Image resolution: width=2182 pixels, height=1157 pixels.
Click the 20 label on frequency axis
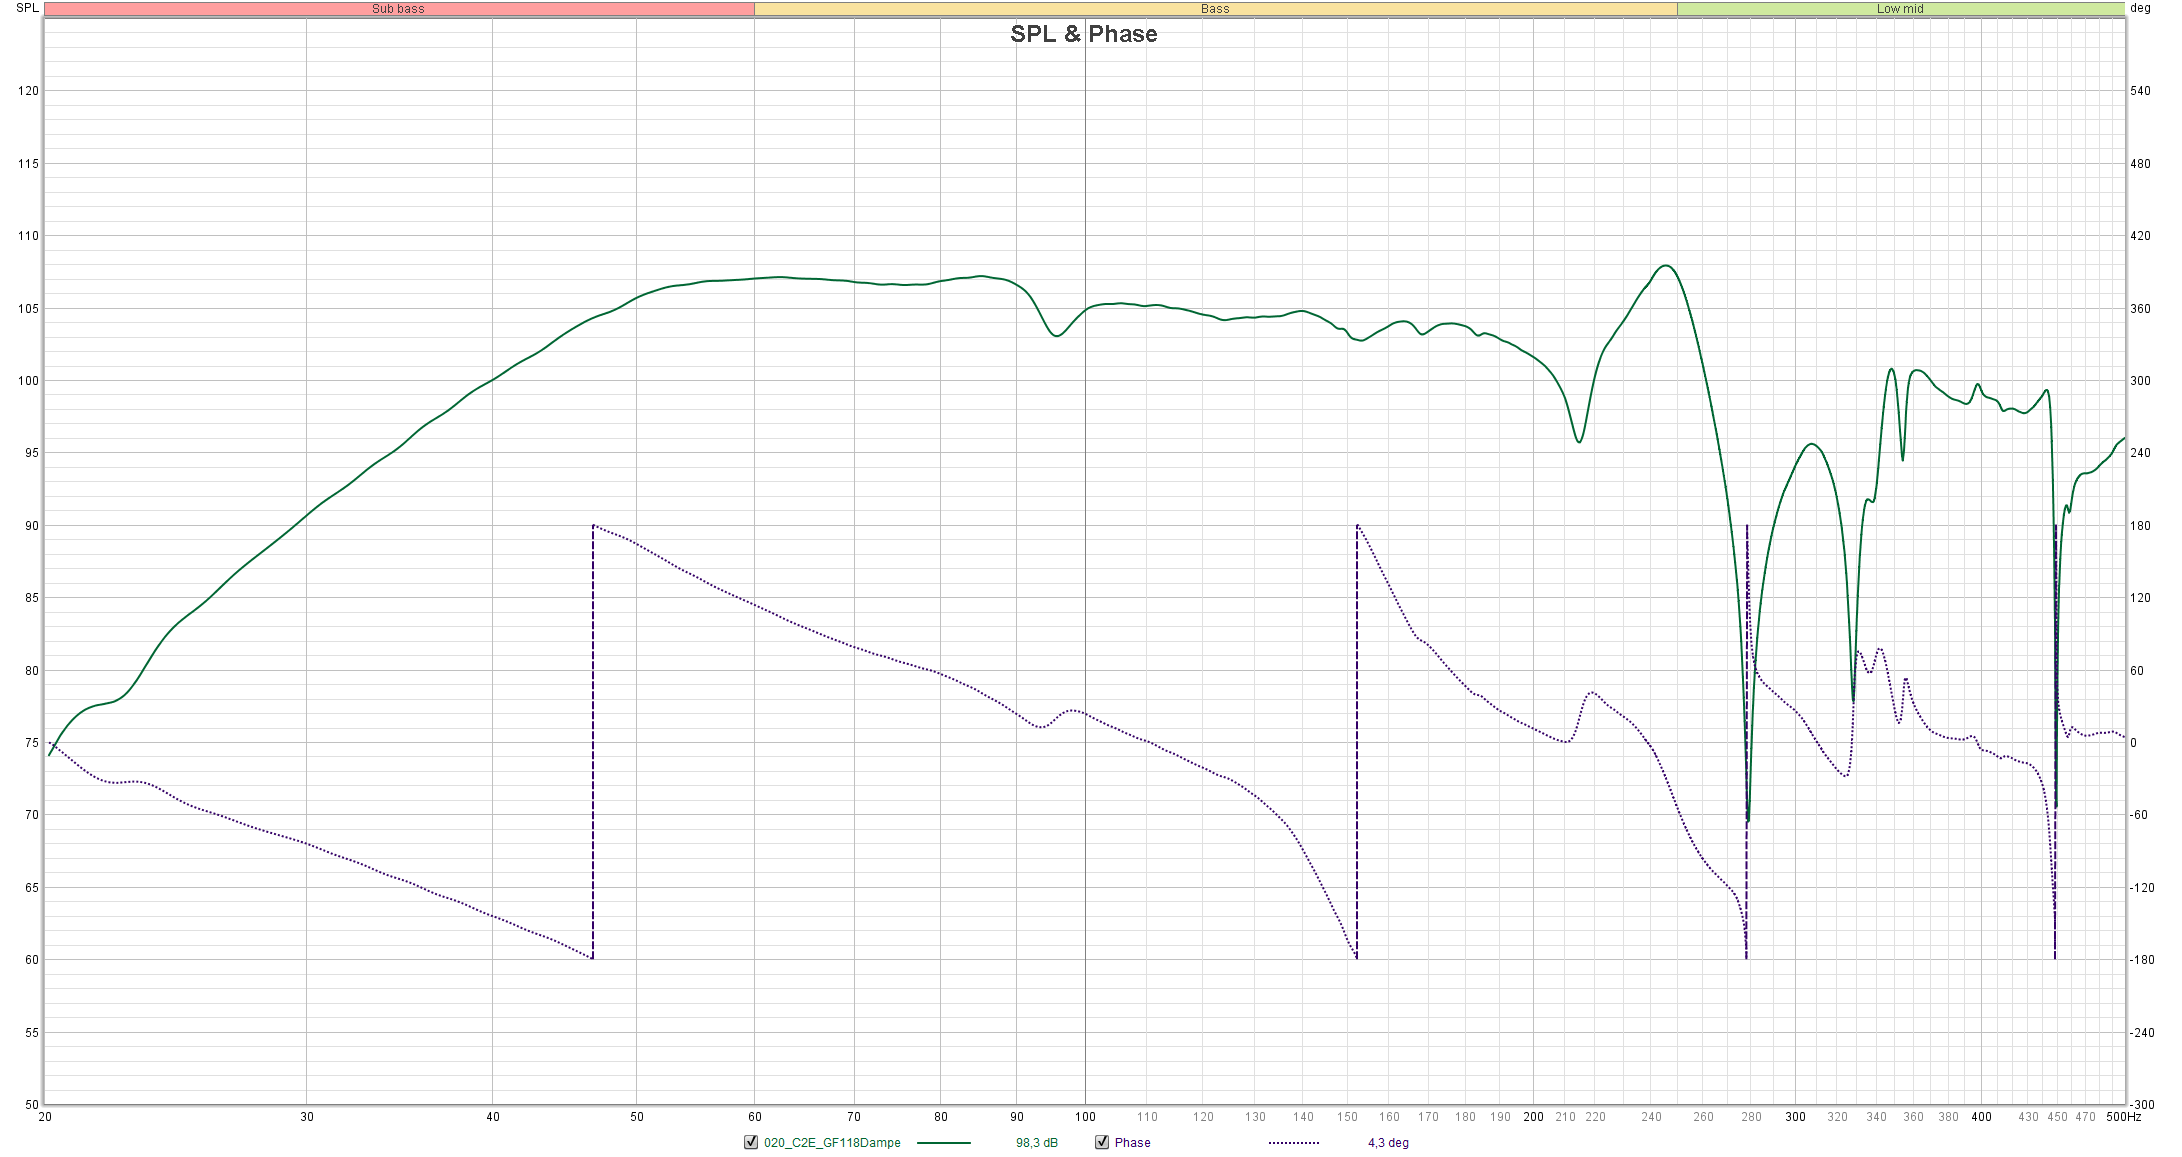tap(45, 1117)
